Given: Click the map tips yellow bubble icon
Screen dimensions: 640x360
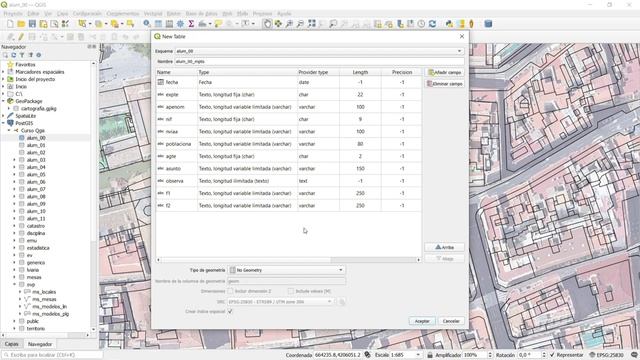Looking at the screenshot, I should [x=218, y=24].
